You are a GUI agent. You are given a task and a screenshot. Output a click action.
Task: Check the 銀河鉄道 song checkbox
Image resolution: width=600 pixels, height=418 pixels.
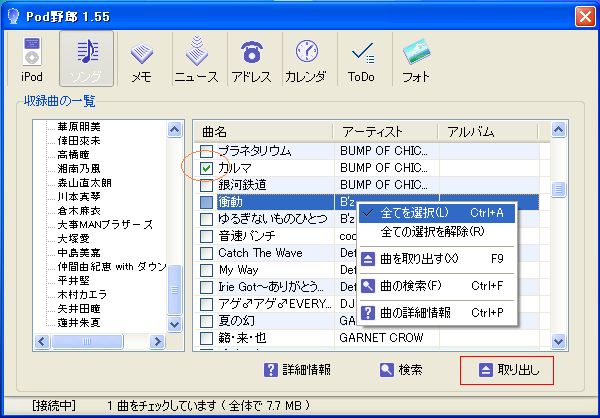pos(207,185)
